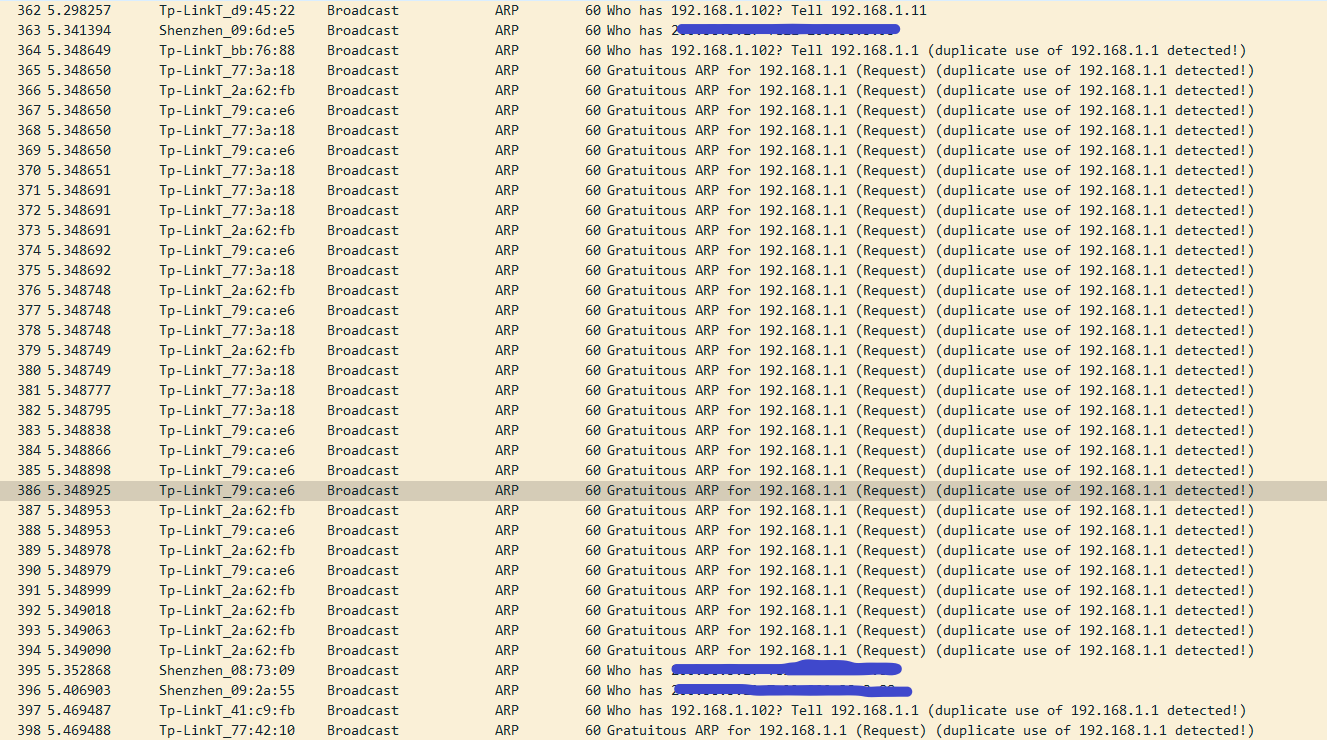1327x740 pixels.
Task: Select the row with time 5.349018
Action: pos(663,610)
